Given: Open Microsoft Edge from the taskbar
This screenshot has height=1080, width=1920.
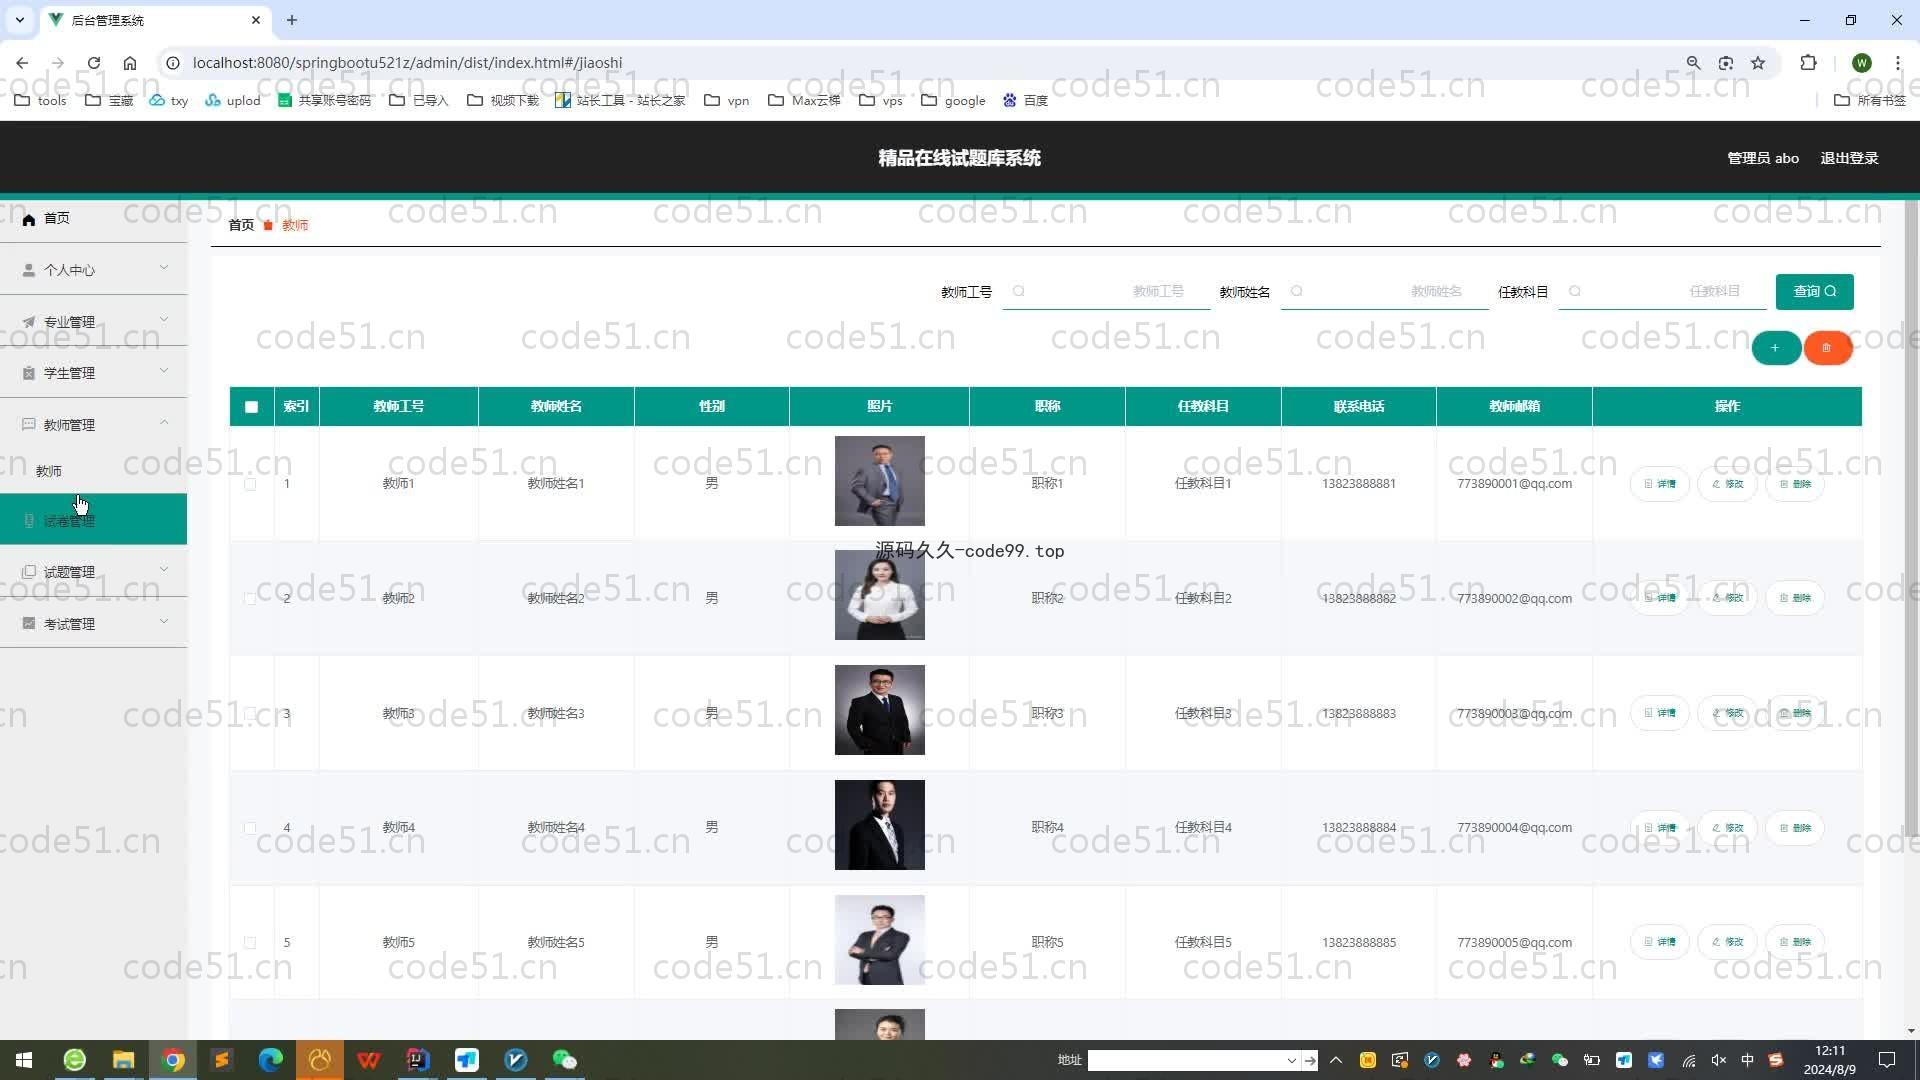Looking at the screenshot, I should click(270, 1060).
